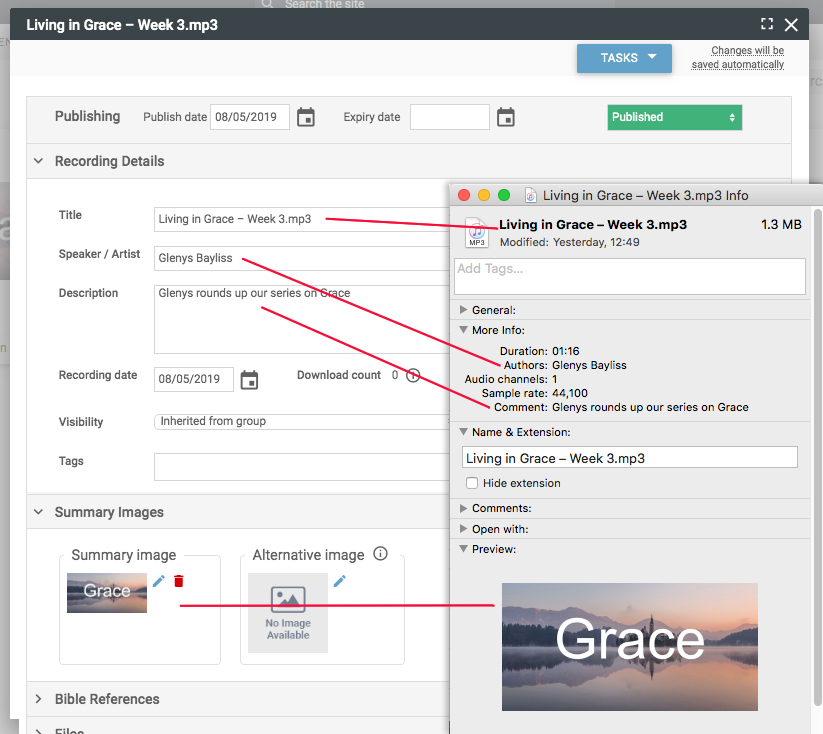Screen dimensions: 823x734
Task: Collapse the Summary Images section
Action: point(38,511)
